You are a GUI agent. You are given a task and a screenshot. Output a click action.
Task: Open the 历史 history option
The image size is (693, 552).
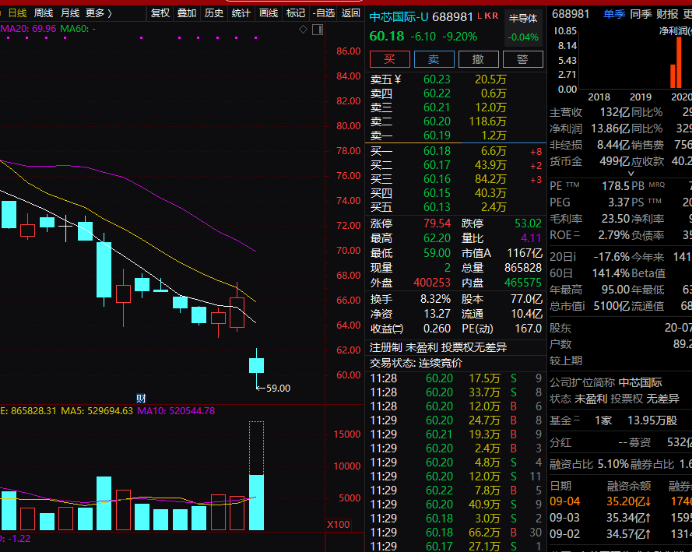pos(214,13)
